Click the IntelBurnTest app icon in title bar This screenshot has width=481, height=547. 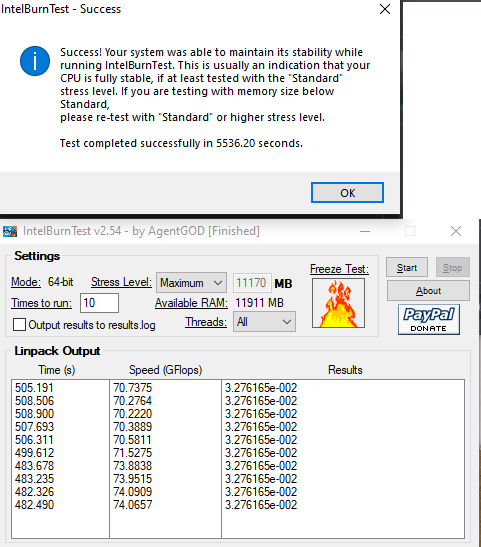click(10, 231)
